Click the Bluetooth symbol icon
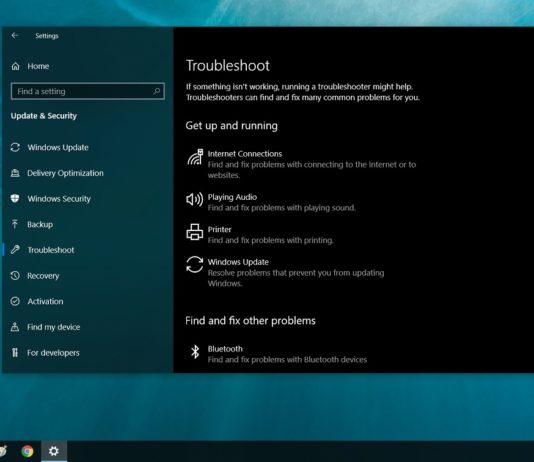The width and height of the screenshot is (534, 462). [195, 352]
